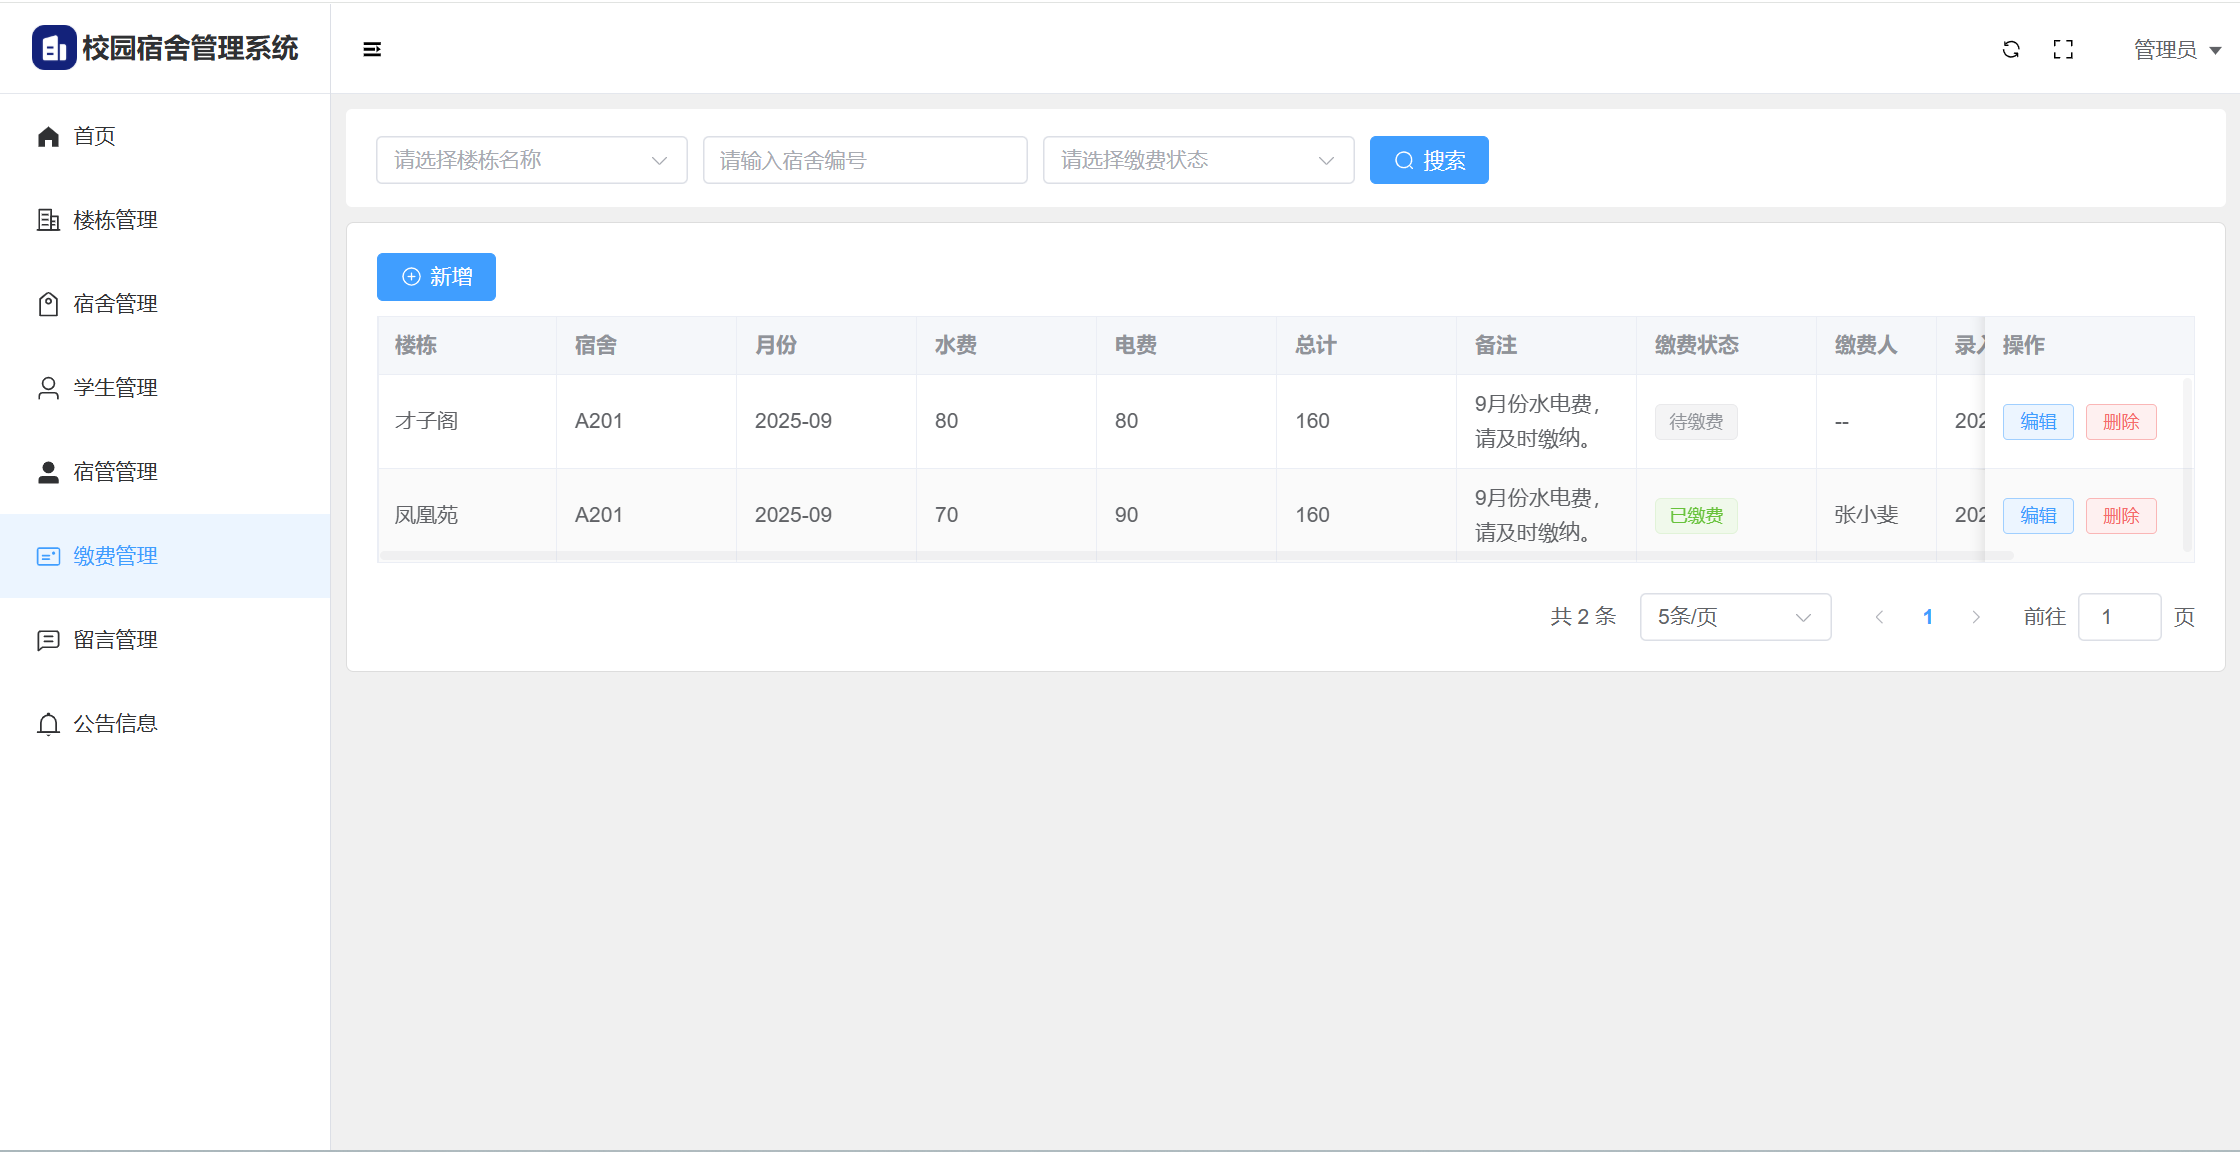Screen dimensions: 2240x1152
Task: Click the refresh icon in header
Action: pos(2011,49)
